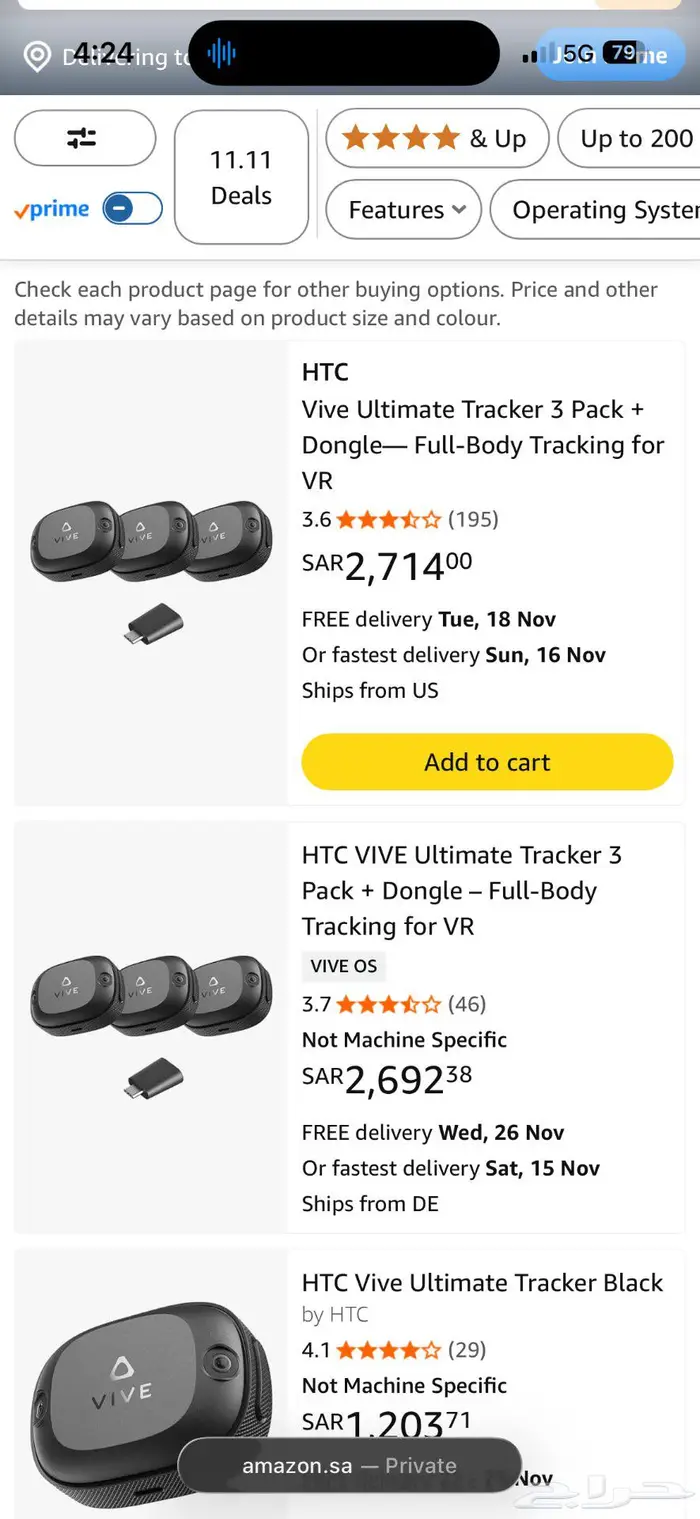Add the Vive Ultimate Tracker 3 Pack to cart
Viewport: 700px width, 1519px height.
point(487,761)
